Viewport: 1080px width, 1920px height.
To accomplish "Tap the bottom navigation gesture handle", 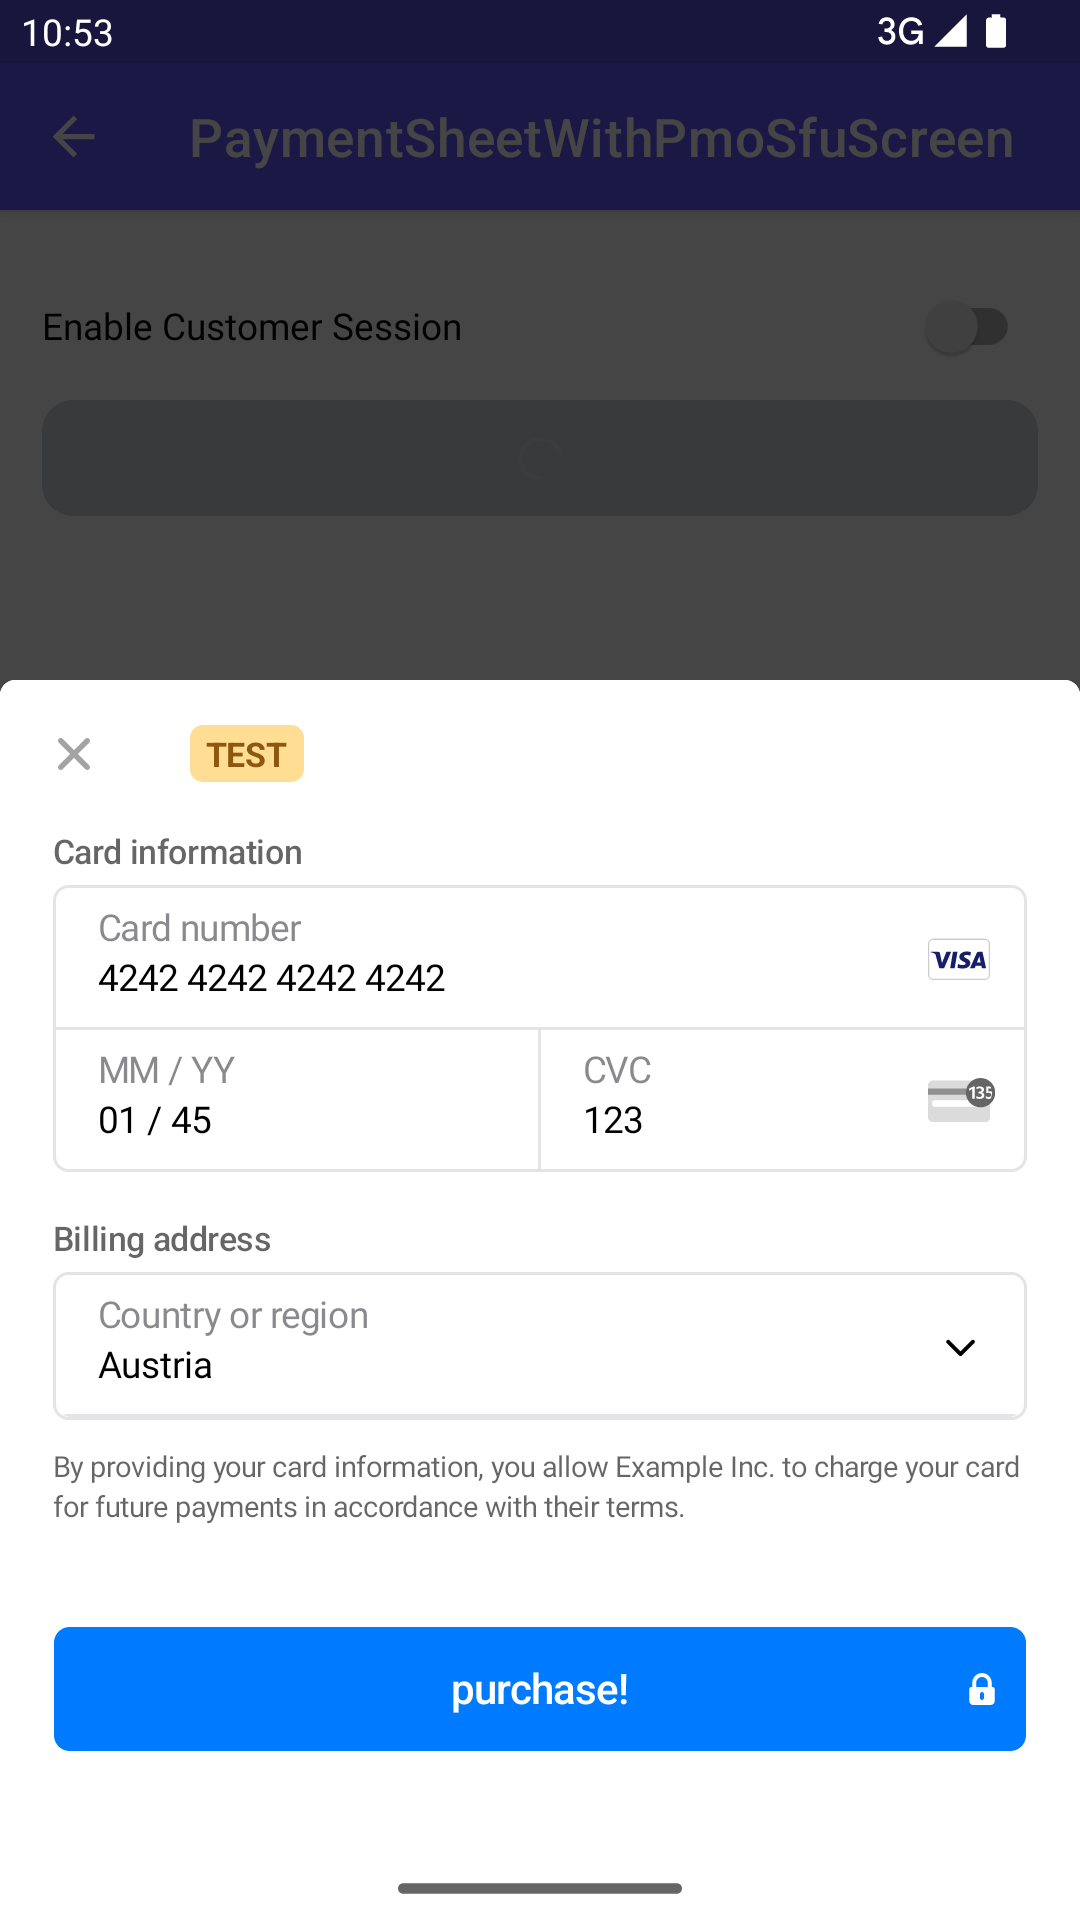I will tap(540, 1888).
